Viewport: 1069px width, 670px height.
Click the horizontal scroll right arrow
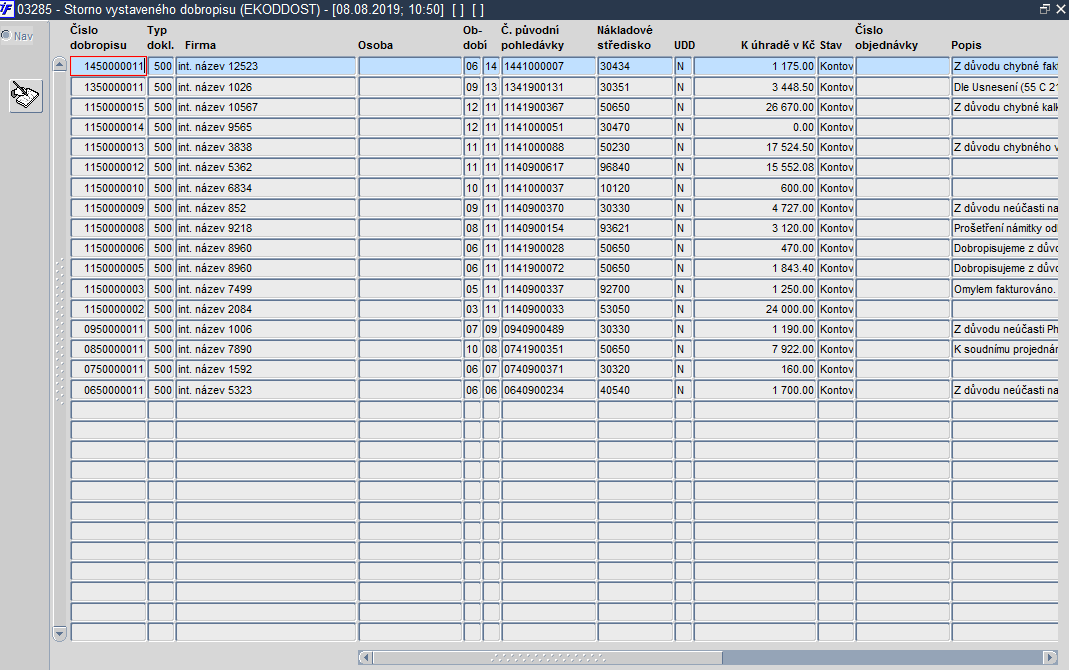coord(1050,658)
